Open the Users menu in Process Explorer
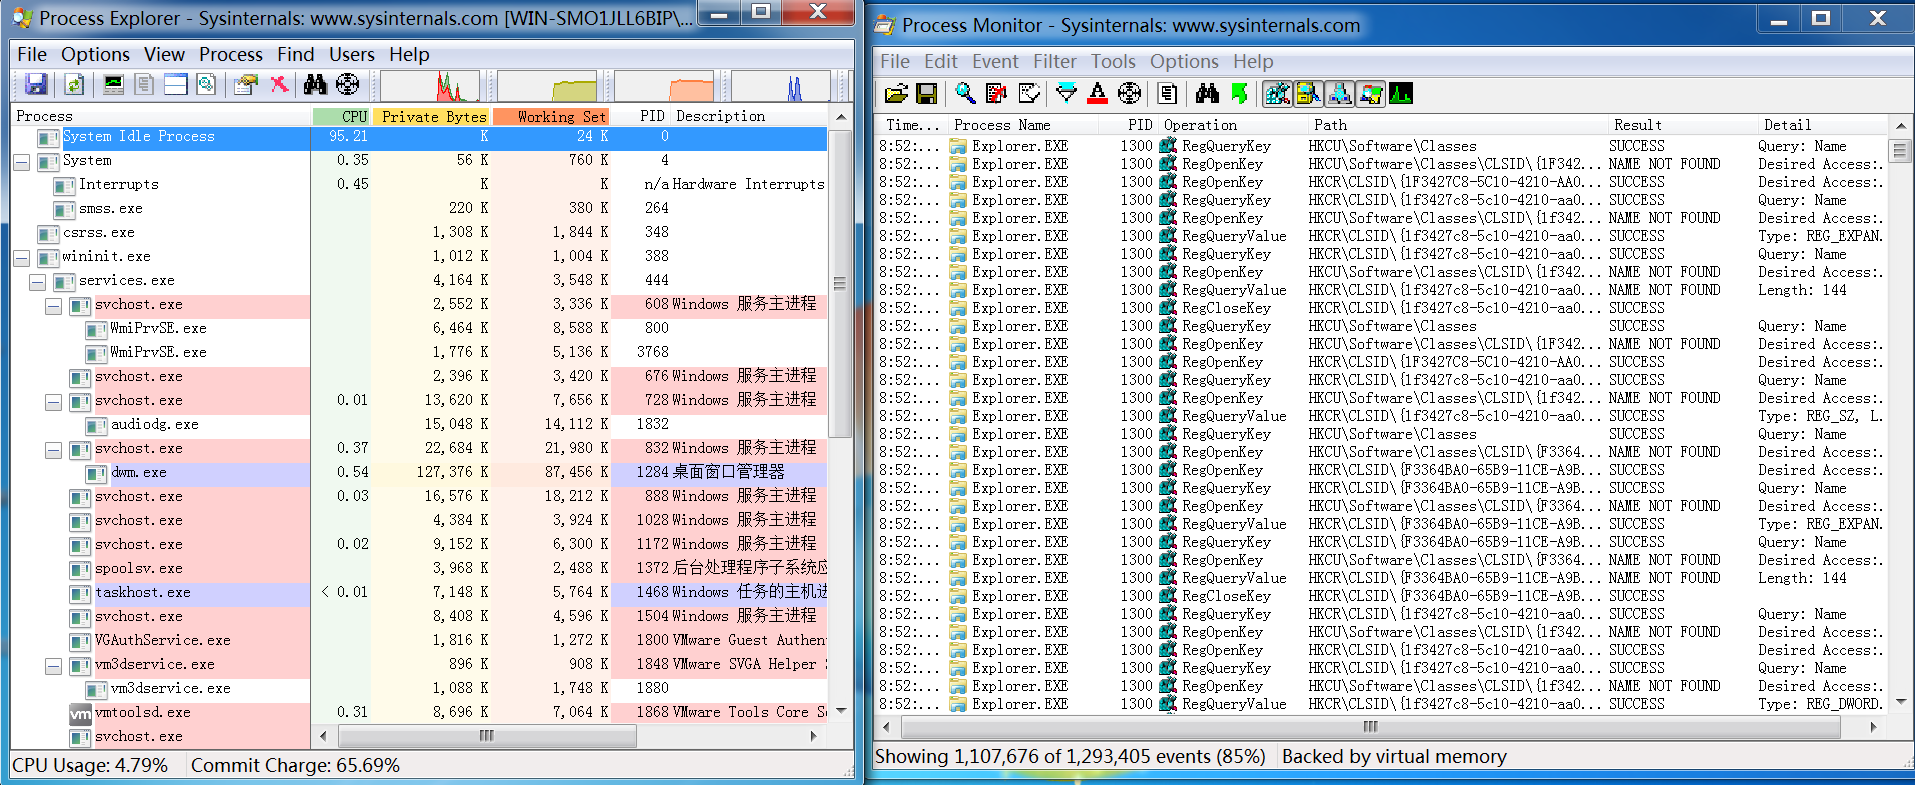This screenshot has height=785, width=1915. [x=351, y=54]
